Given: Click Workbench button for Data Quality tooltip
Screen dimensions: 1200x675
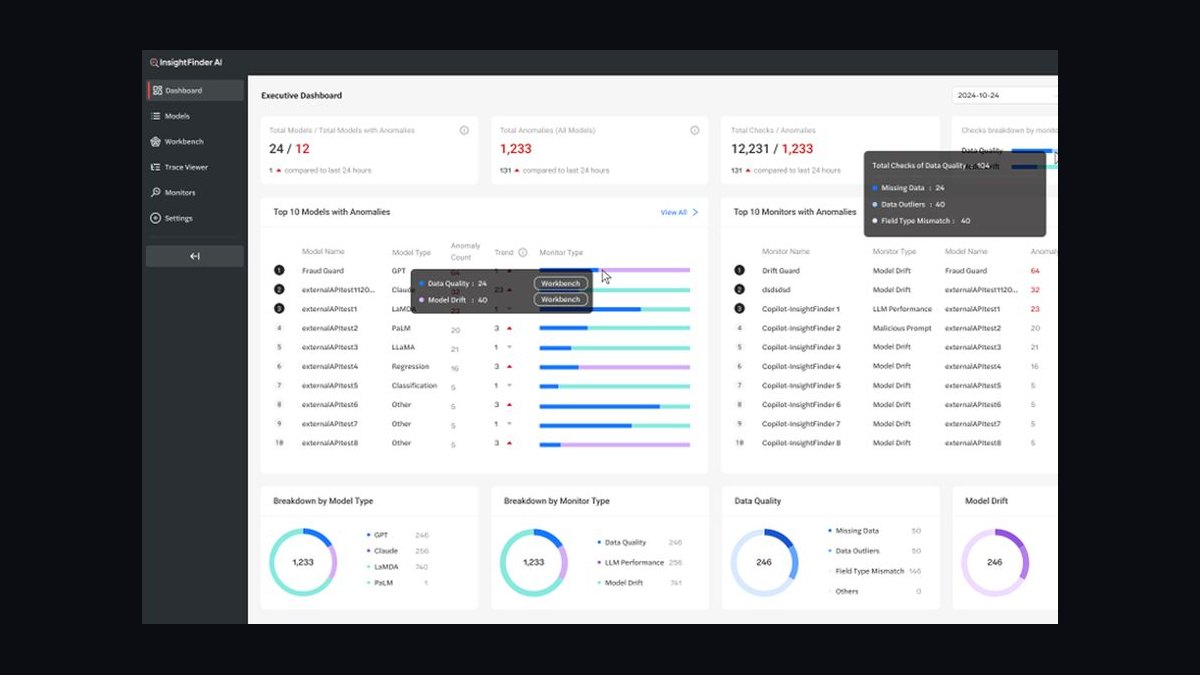Looking at the screenshot, I should [x=560, y=284].
